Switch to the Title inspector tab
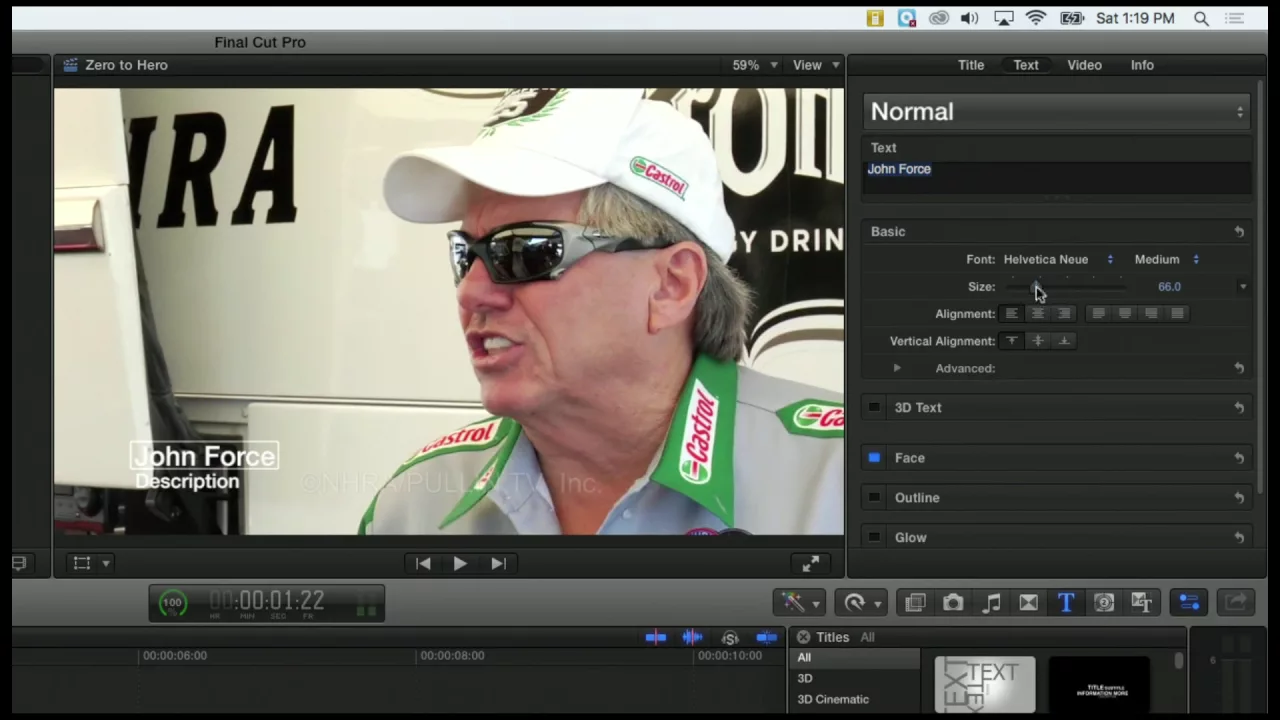 (x=971, y=65)
